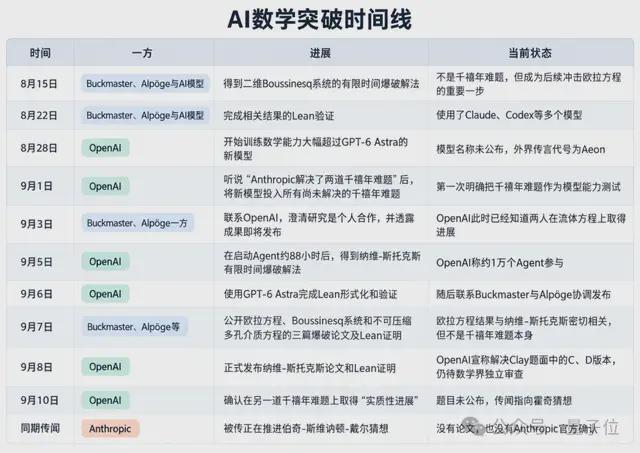This screenshot has width=640, height=453.
Task: Click text "得到二维Boussinesq系统的有限时间爆破解法"
Action: [x=321, y=84]
